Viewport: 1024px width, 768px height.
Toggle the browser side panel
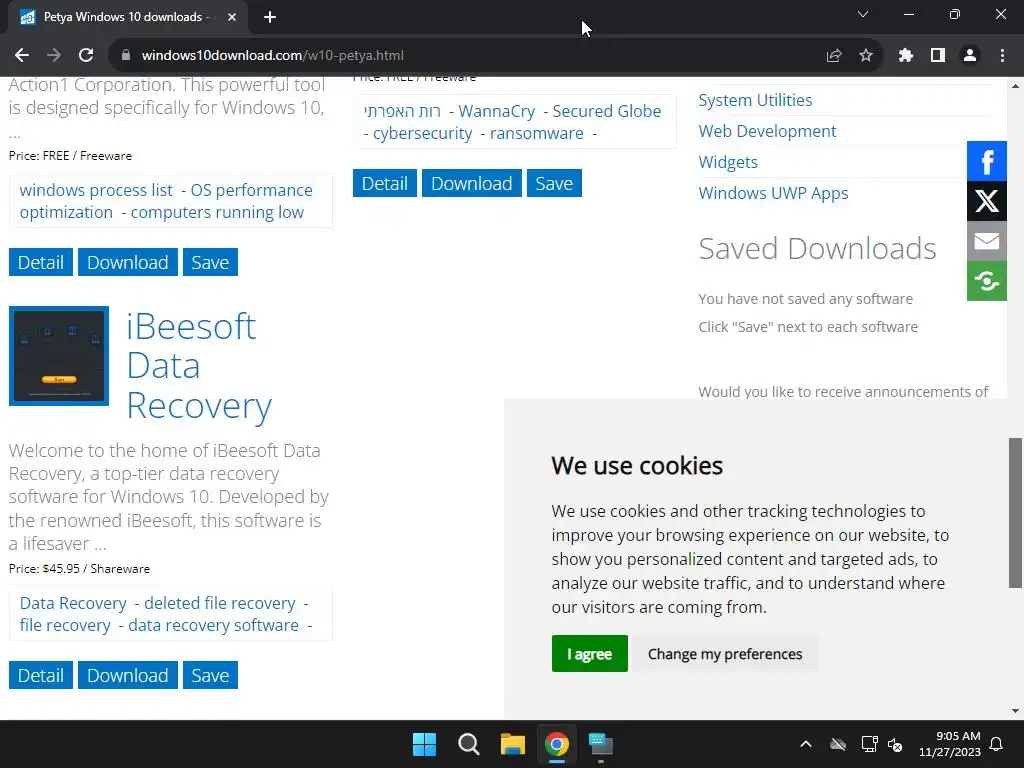(x=938, y=56)
